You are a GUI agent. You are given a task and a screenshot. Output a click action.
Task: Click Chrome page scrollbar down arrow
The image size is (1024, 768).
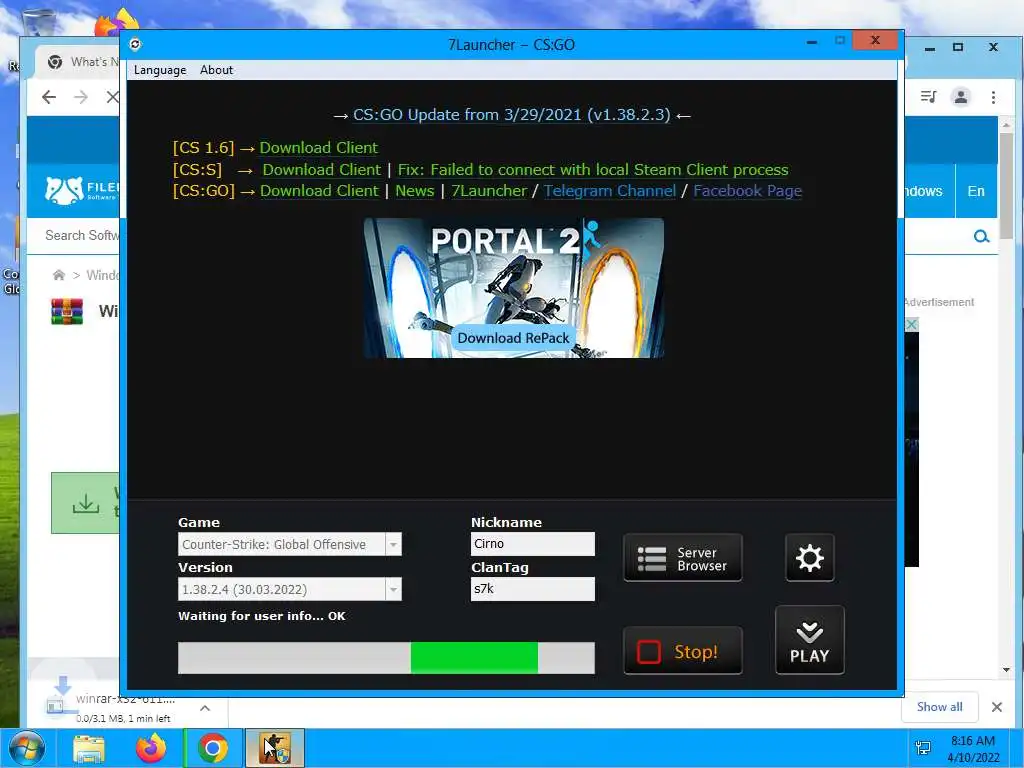pyautogui.click(x=1006, y=669)
